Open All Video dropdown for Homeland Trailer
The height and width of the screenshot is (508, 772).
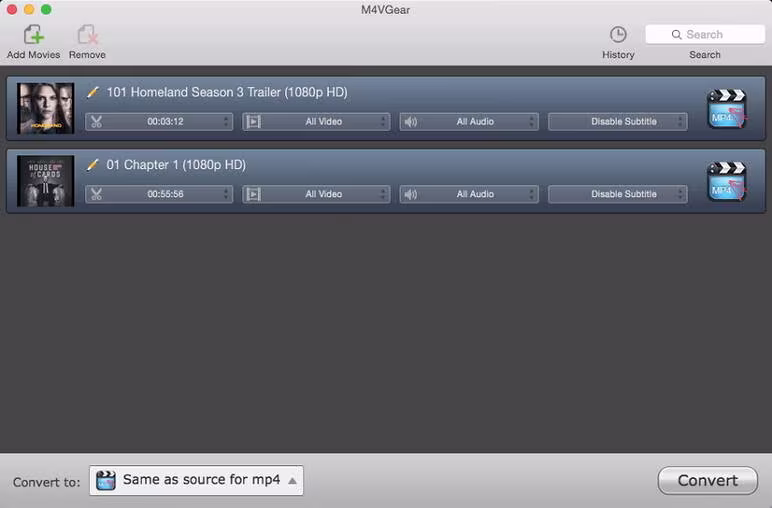(x=316, y=122)
